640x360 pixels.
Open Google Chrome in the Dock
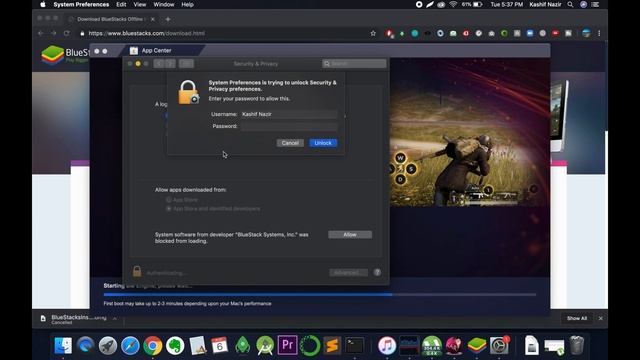coord(153,346)
